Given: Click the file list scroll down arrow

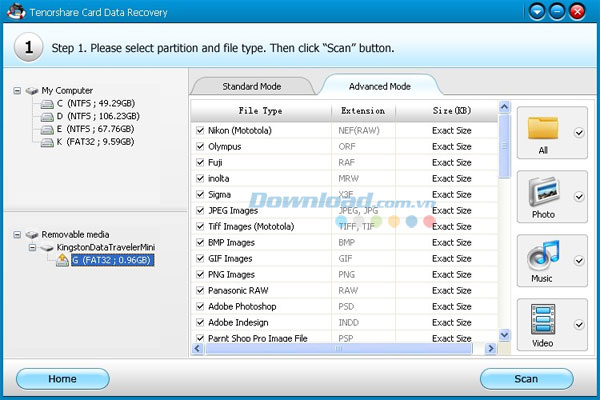Looking at the screenshot, I should [x=504, y=335].
